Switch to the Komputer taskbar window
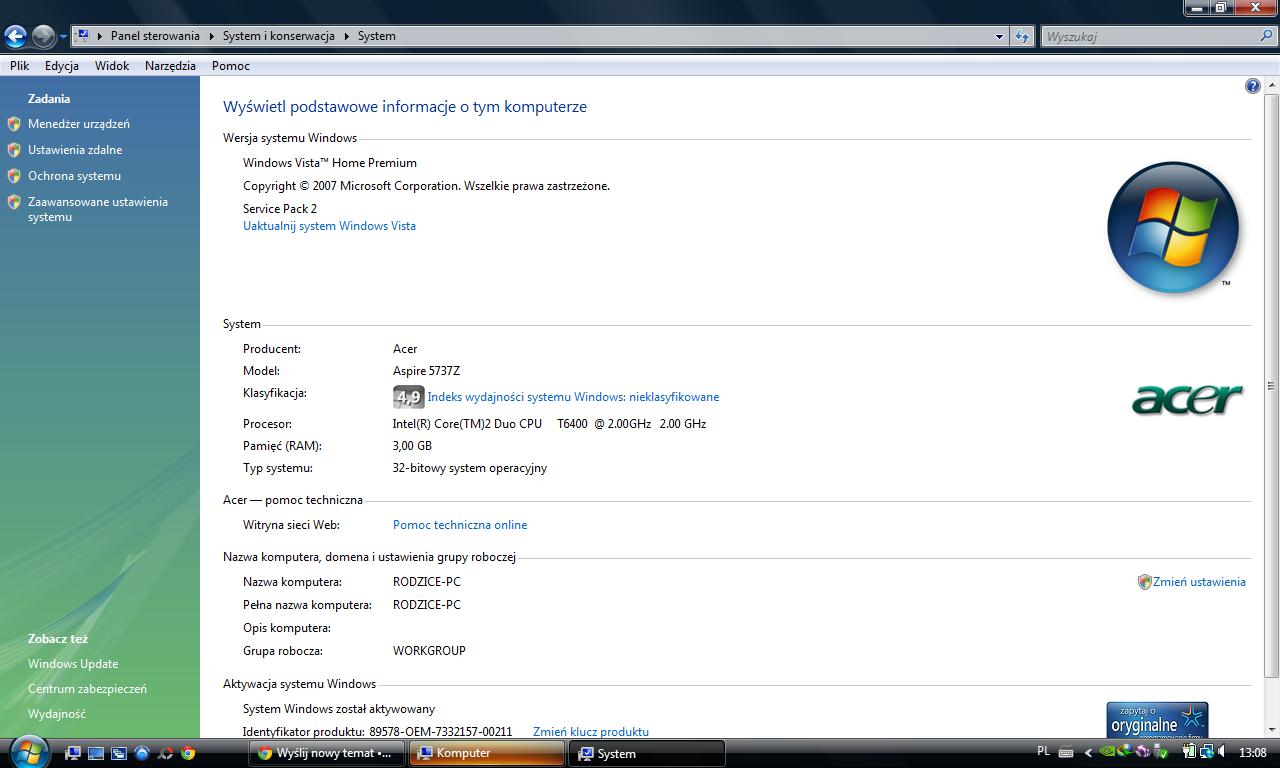1280x768 pixels. [x=486, y=753]
